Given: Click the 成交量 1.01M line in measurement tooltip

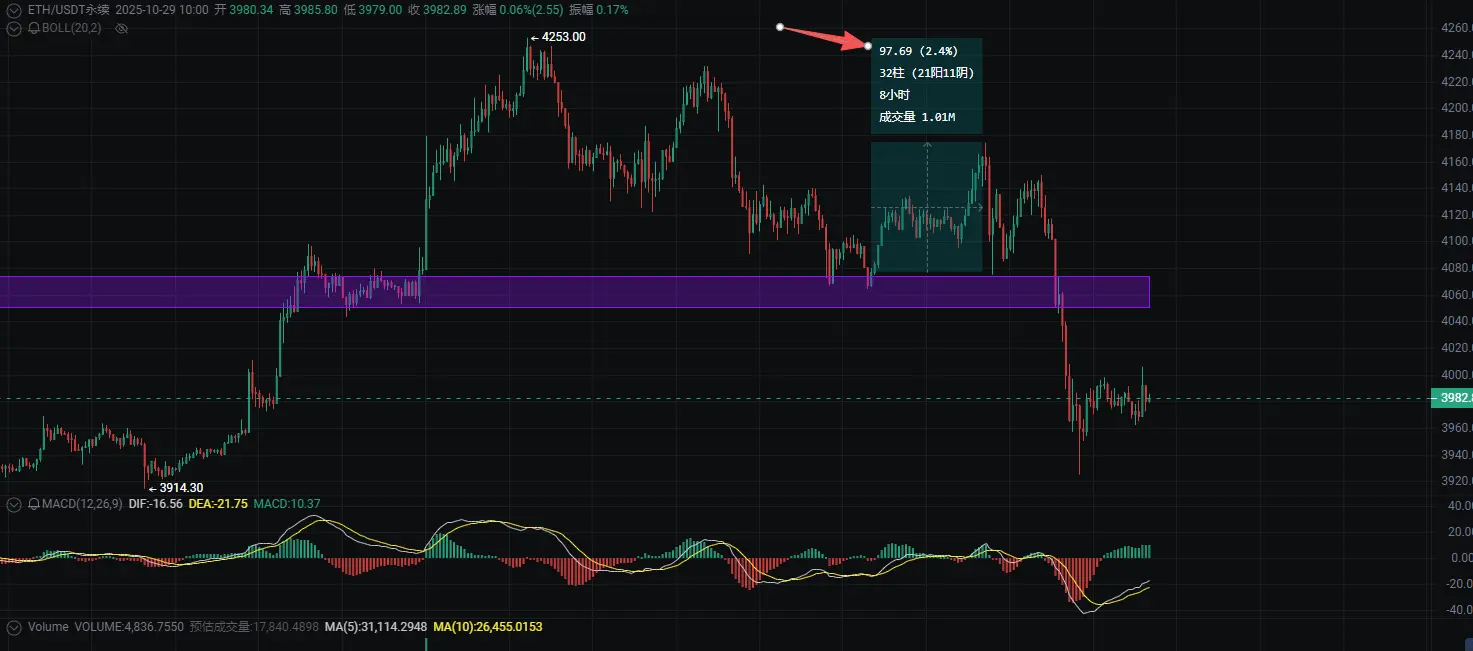Looking at the screenshot, I should (917, 117).
